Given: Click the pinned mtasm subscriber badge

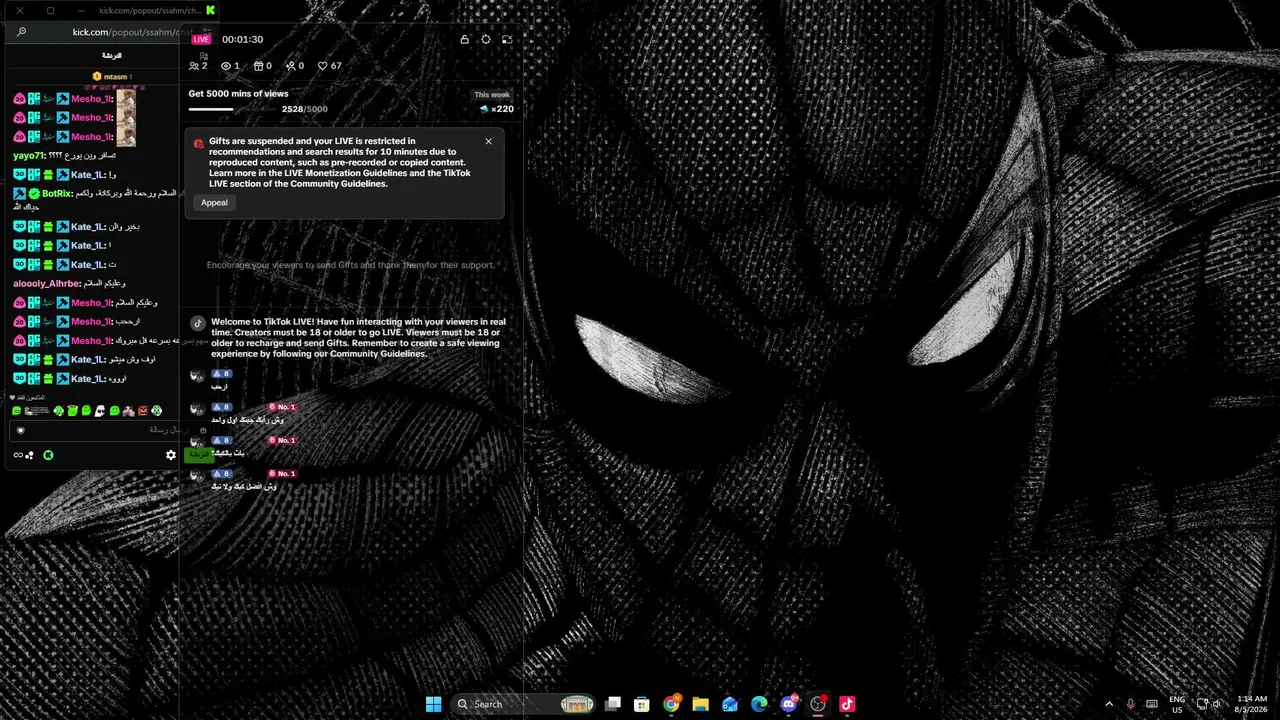Looking at the screenshot, I should 97,77.
